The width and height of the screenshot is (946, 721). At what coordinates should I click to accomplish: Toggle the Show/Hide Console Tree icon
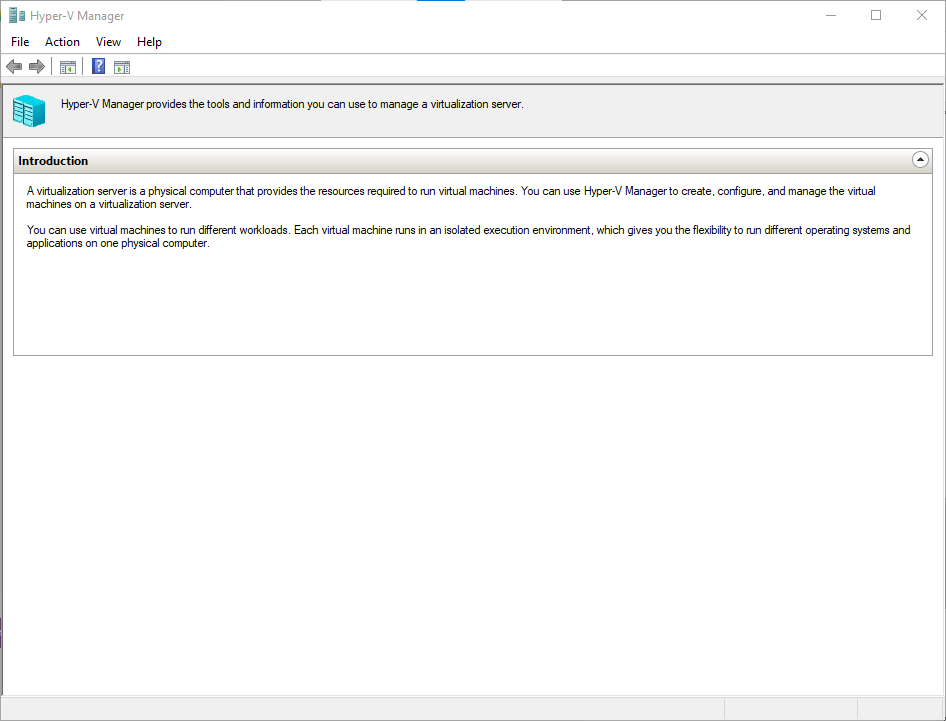pyautogui.click(x=68, y=67)
